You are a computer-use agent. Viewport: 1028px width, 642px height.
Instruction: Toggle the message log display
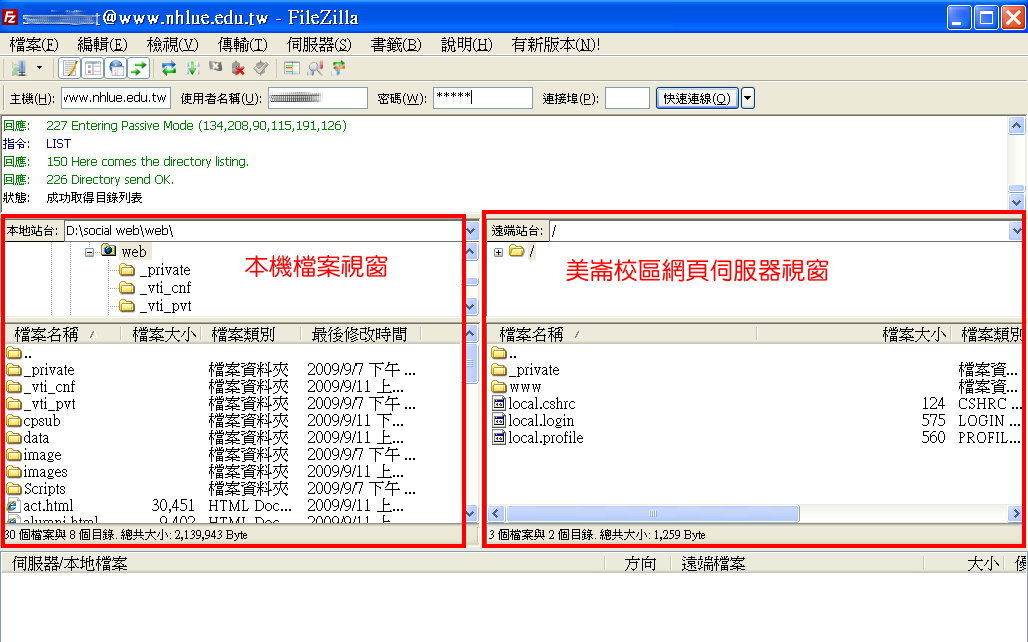click(70, 68)
